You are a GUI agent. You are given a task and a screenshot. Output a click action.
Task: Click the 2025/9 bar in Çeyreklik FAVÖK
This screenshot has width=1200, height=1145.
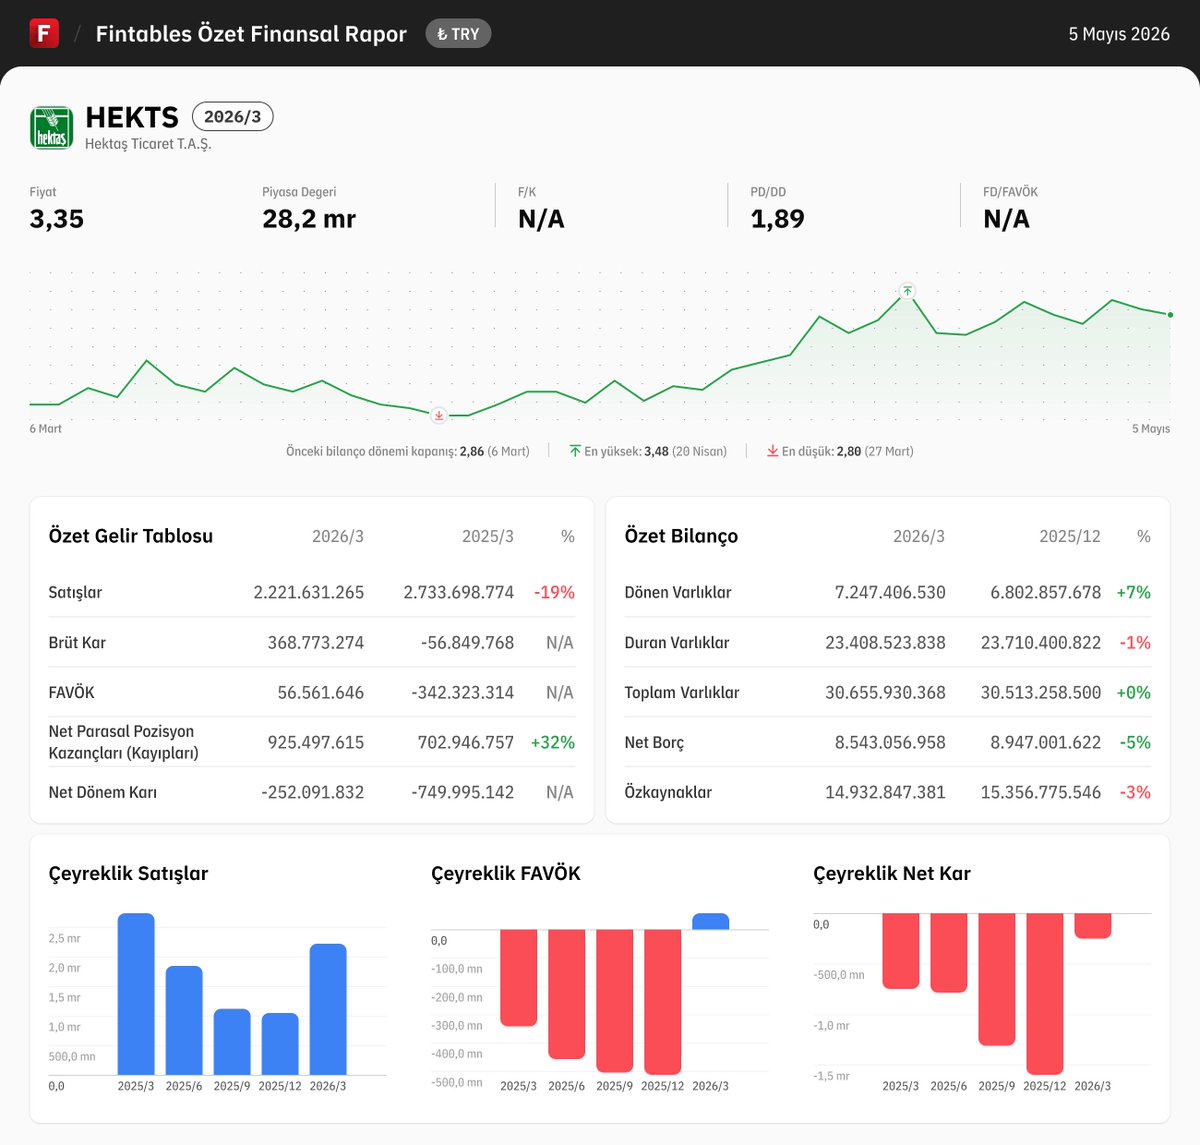coord(615,1001)
